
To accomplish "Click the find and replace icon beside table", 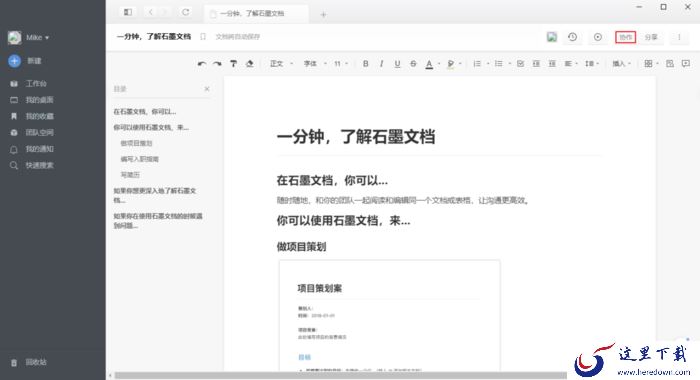I will click(x=670, y=64).
